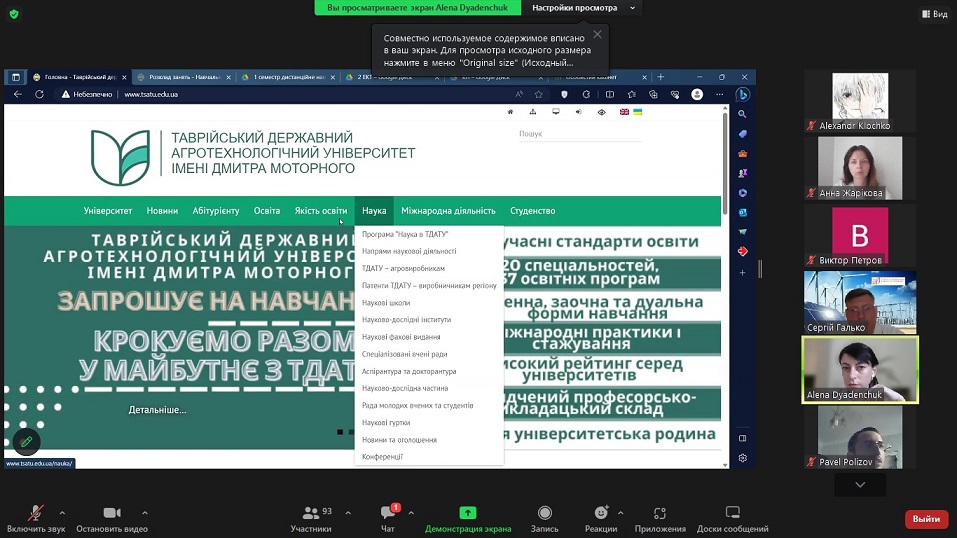The width and height of the screenshot is (957, 538).
Task: Select Сергій Галько video thumbnail
Action: (860, 302)
